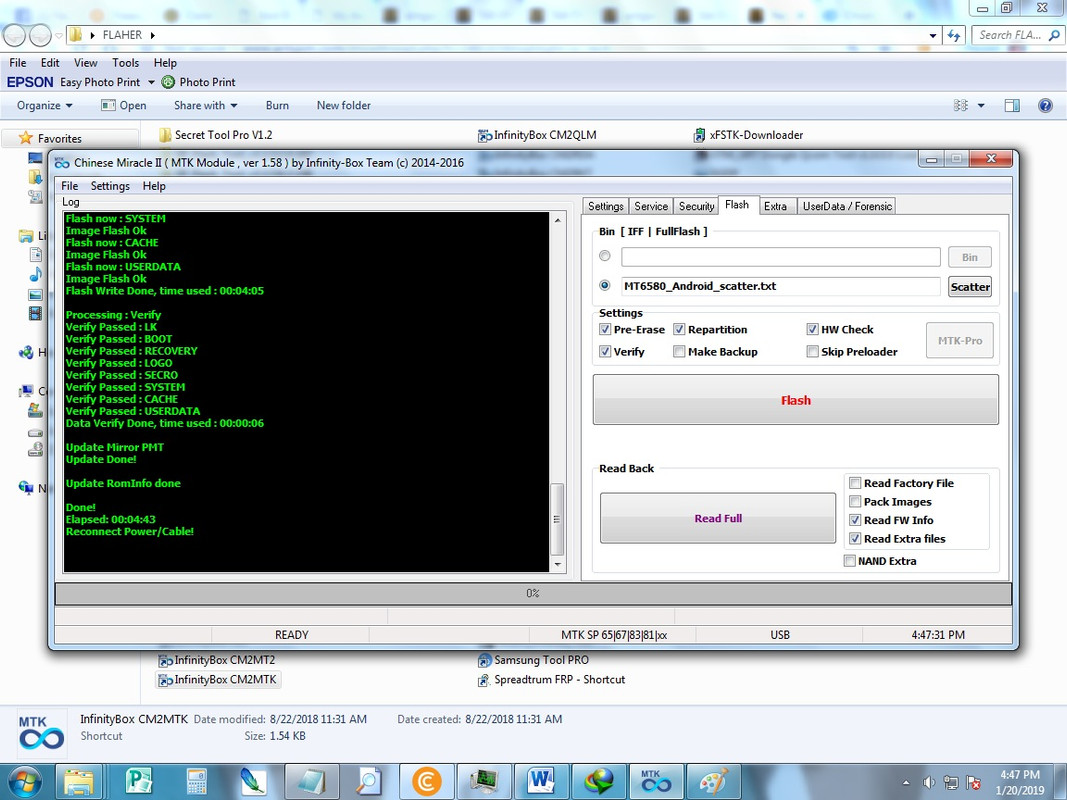The height and width of the screenshot is (800, 1067).
Task: Open the change view dropdown arrow
Action: pyautogui.click(x=981, y=105)
